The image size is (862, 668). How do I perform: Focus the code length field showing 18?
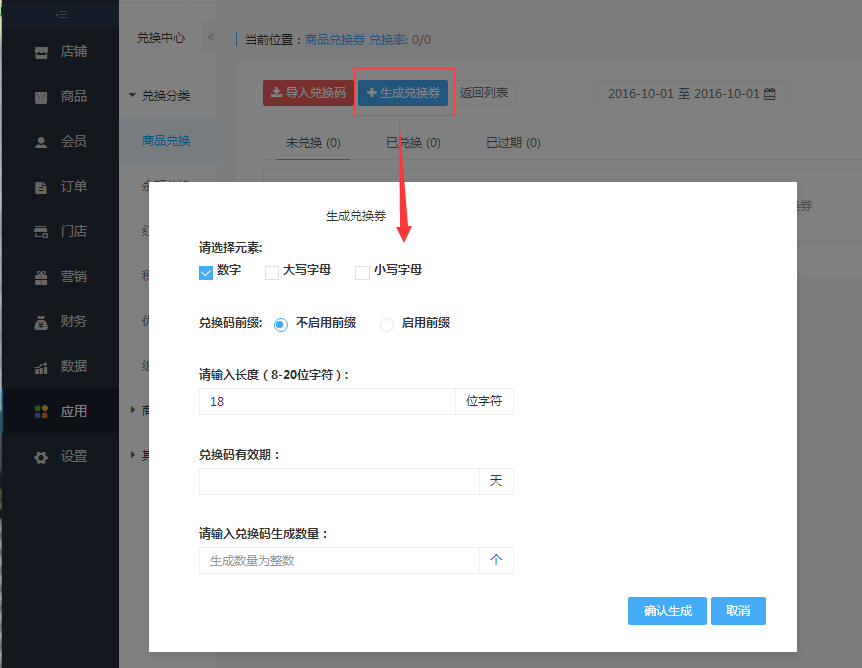(328, 401)
